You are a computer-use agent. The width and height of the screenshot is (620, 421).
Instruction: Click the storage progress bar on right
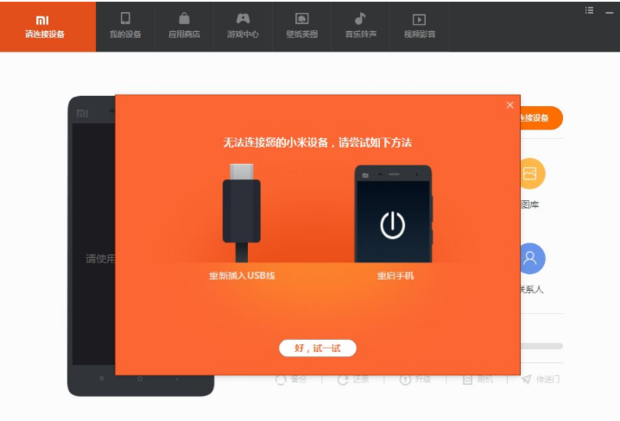542,346
